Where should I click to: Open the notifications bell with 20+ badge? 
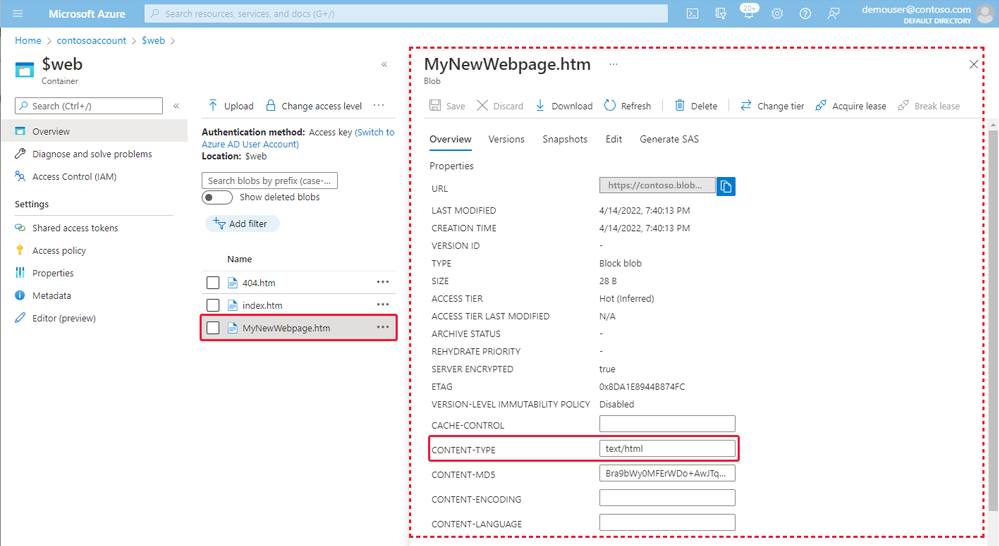[x=749, y=11]
